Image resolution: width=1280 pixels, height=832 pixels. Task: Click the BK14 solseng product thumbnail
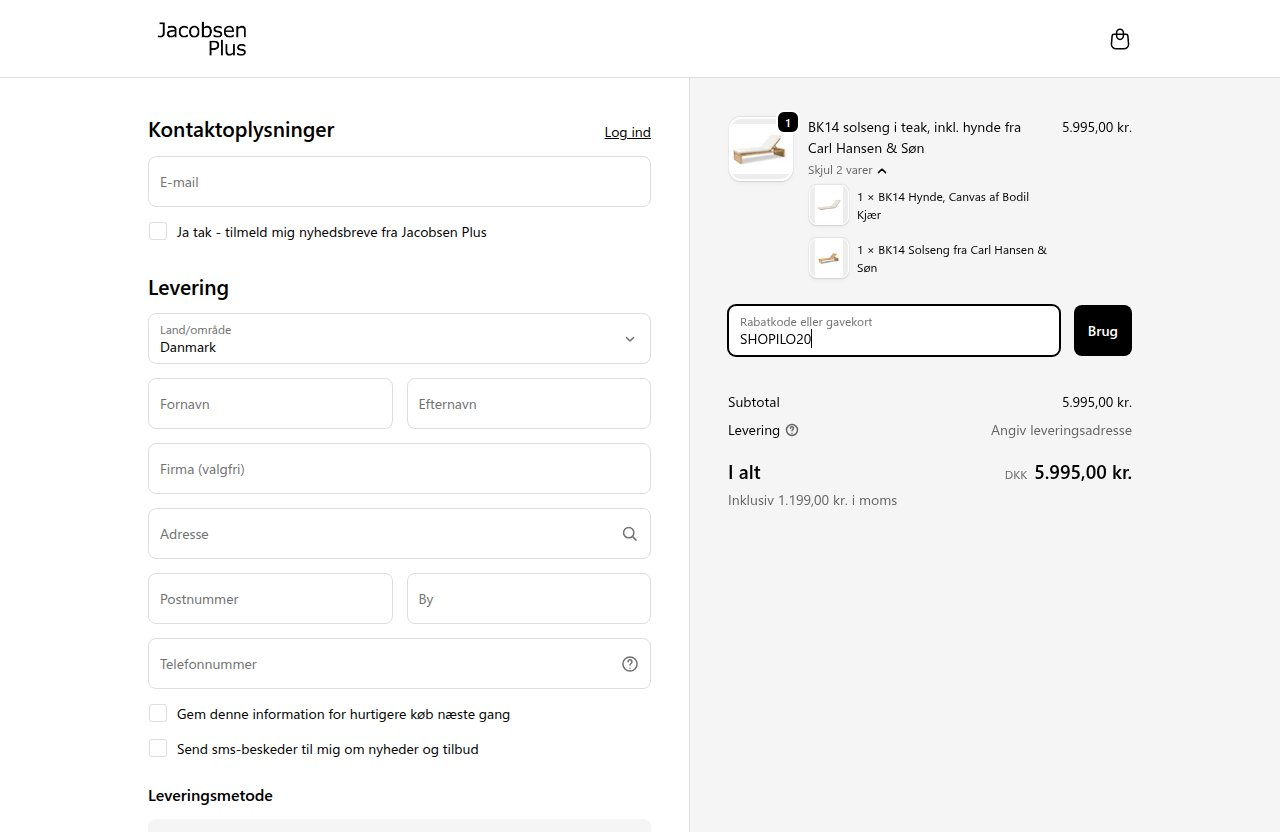pyautogui.click(x=761, y=149)
